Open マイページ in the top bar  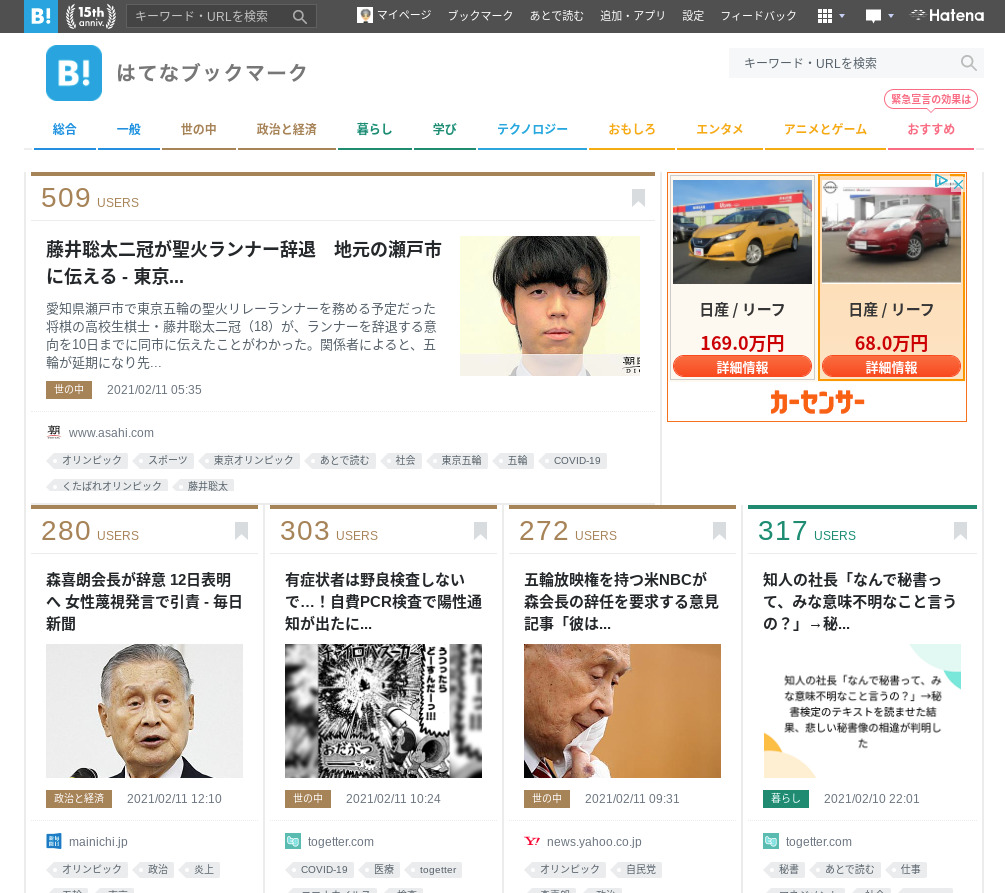394,15
